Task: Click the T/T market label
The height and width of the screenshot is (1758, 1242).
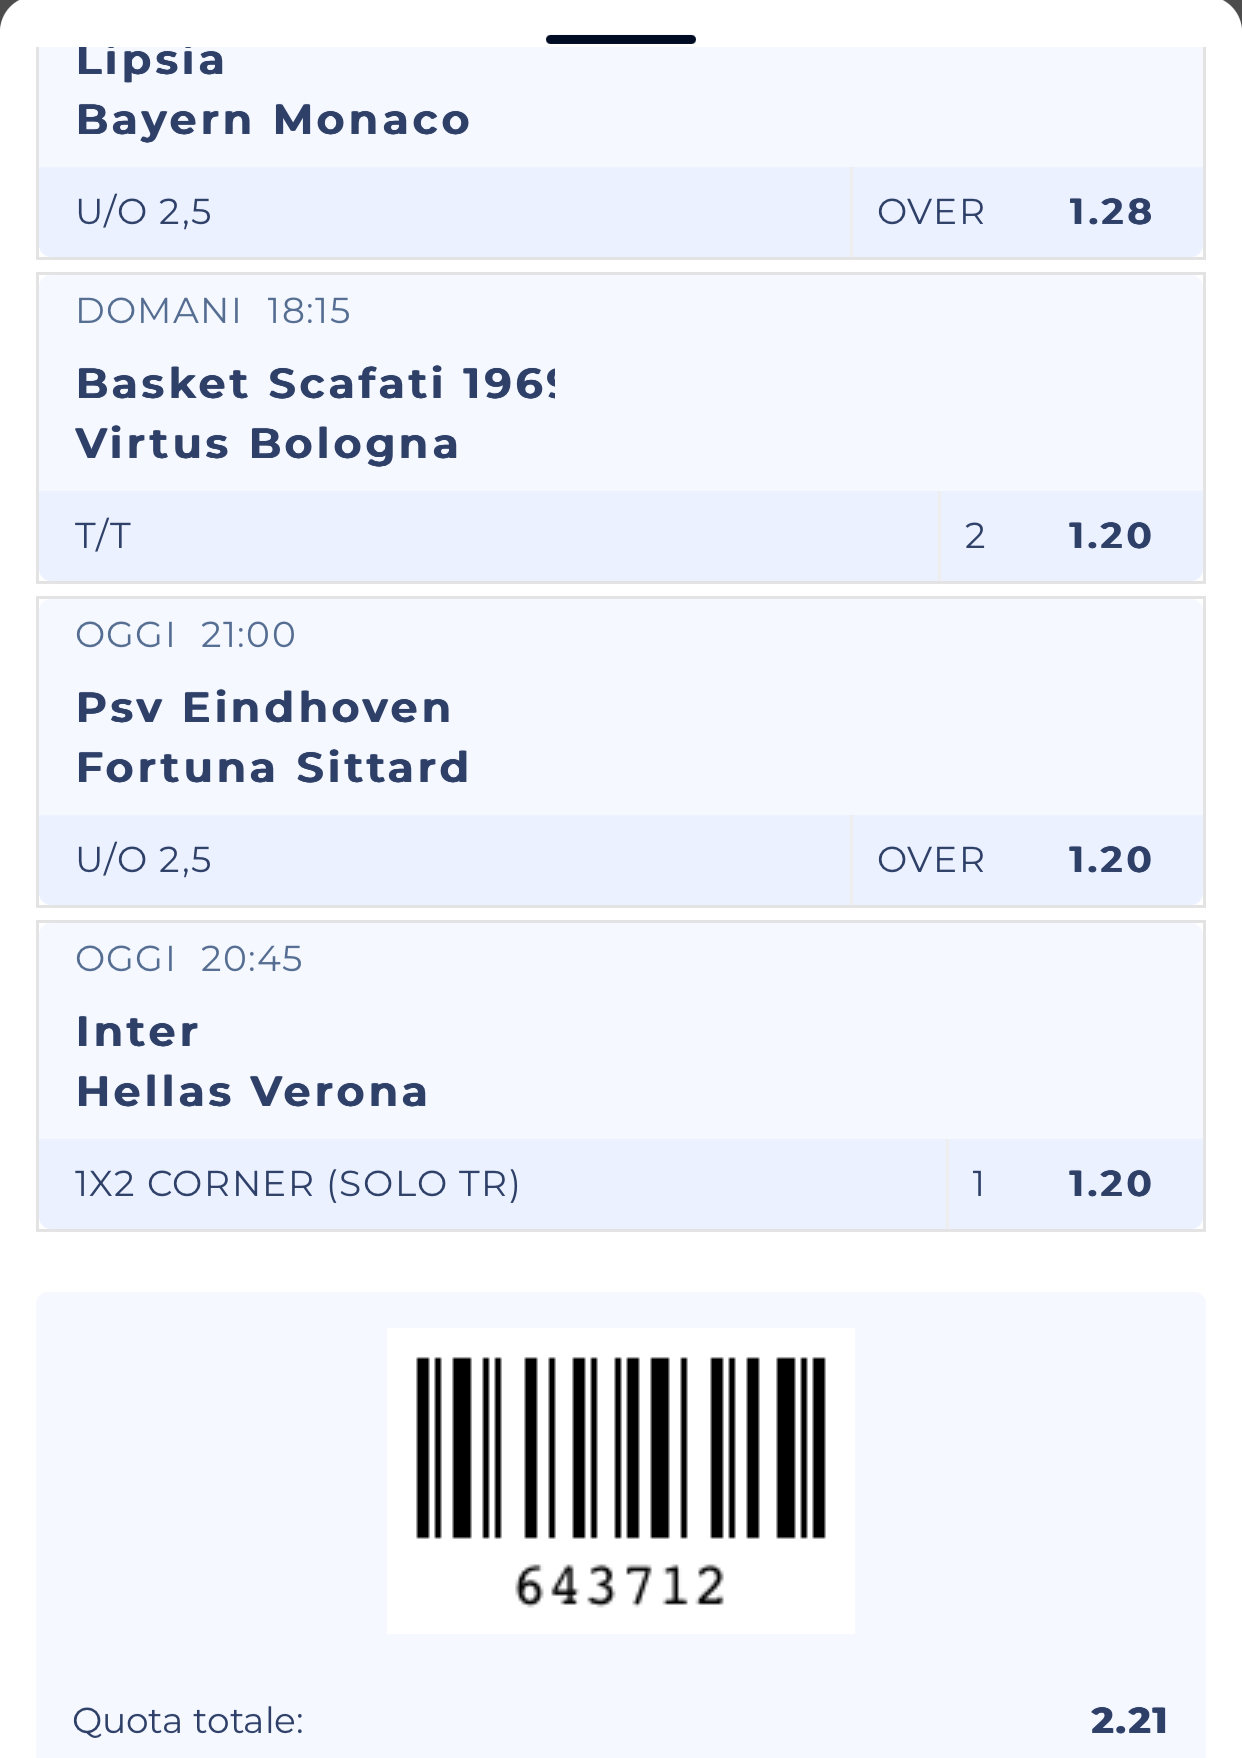Action: [103, 536]
